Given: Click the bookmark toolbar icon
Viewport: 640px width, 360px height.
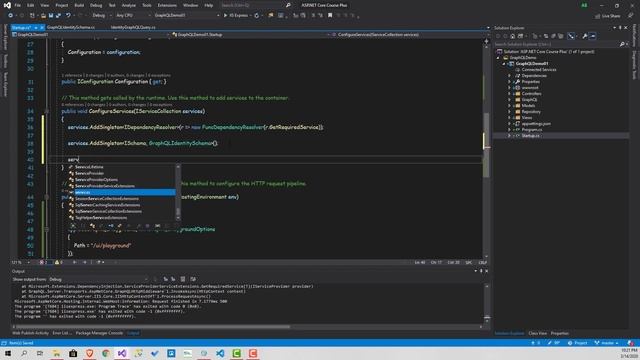Looking at the screenshot, I should (x=330, y=16).
